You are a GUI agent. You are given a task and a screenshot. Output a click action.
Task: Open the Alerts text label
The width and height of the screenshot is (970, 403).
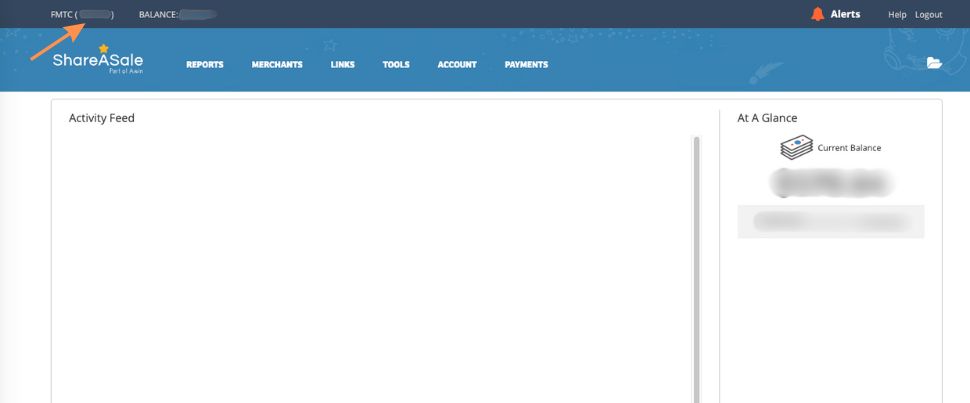[845, 15]
